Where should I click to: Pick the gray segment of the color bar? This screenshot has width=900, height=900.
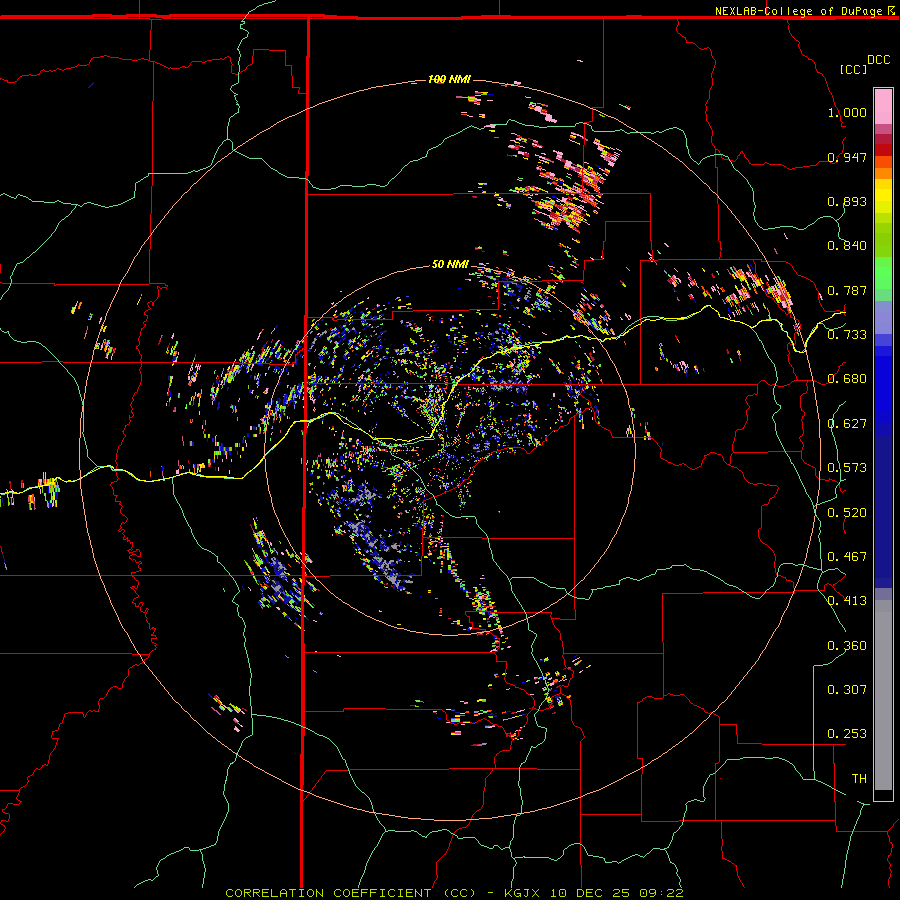coord(883,695)
